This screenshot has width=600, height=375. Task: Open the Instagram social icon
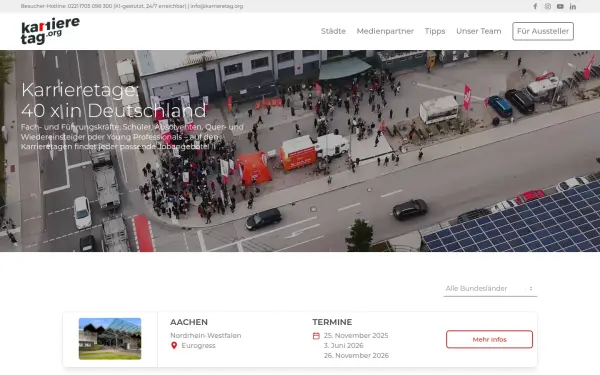[548, 6]
